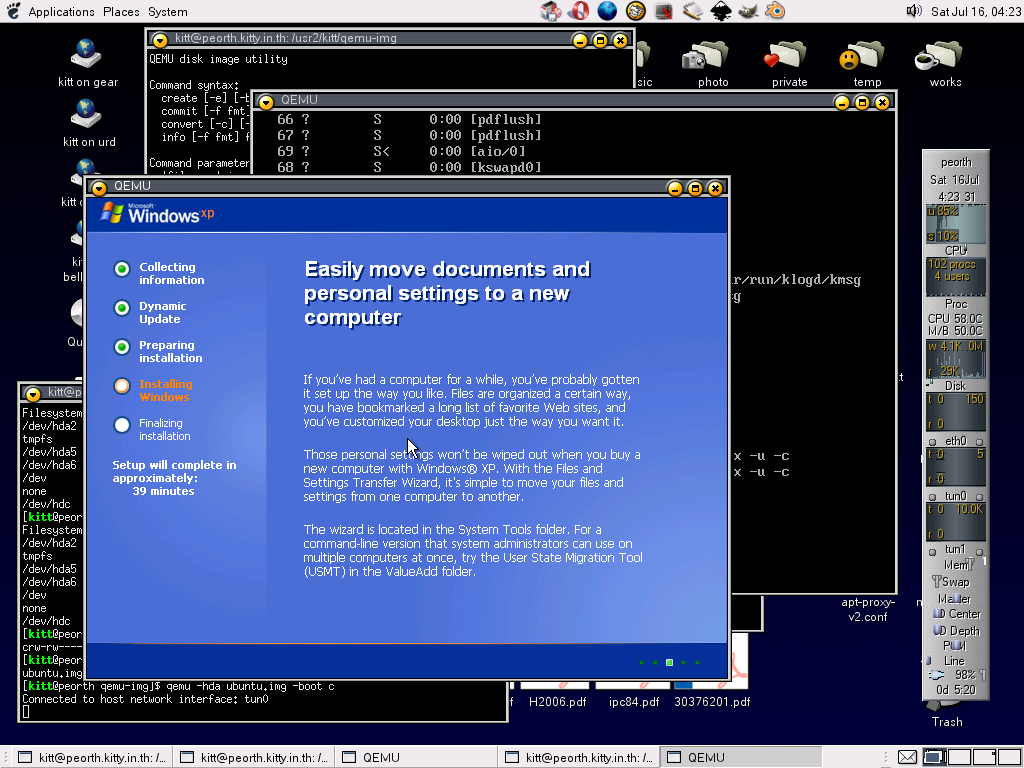Select the active QEMU taskbar entry

click(x=741, y=758)
